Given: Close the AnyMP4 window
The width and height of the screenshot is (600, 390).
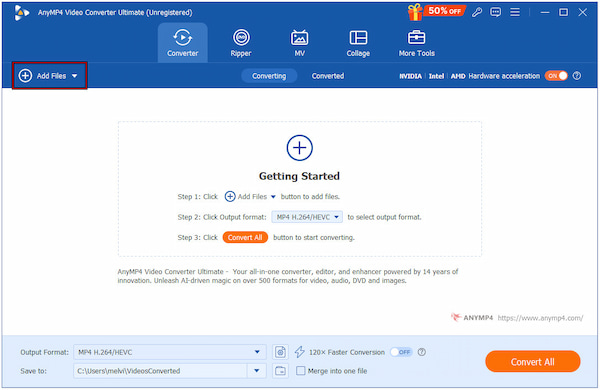Looking at the screenshot, I should pos(582,12).
